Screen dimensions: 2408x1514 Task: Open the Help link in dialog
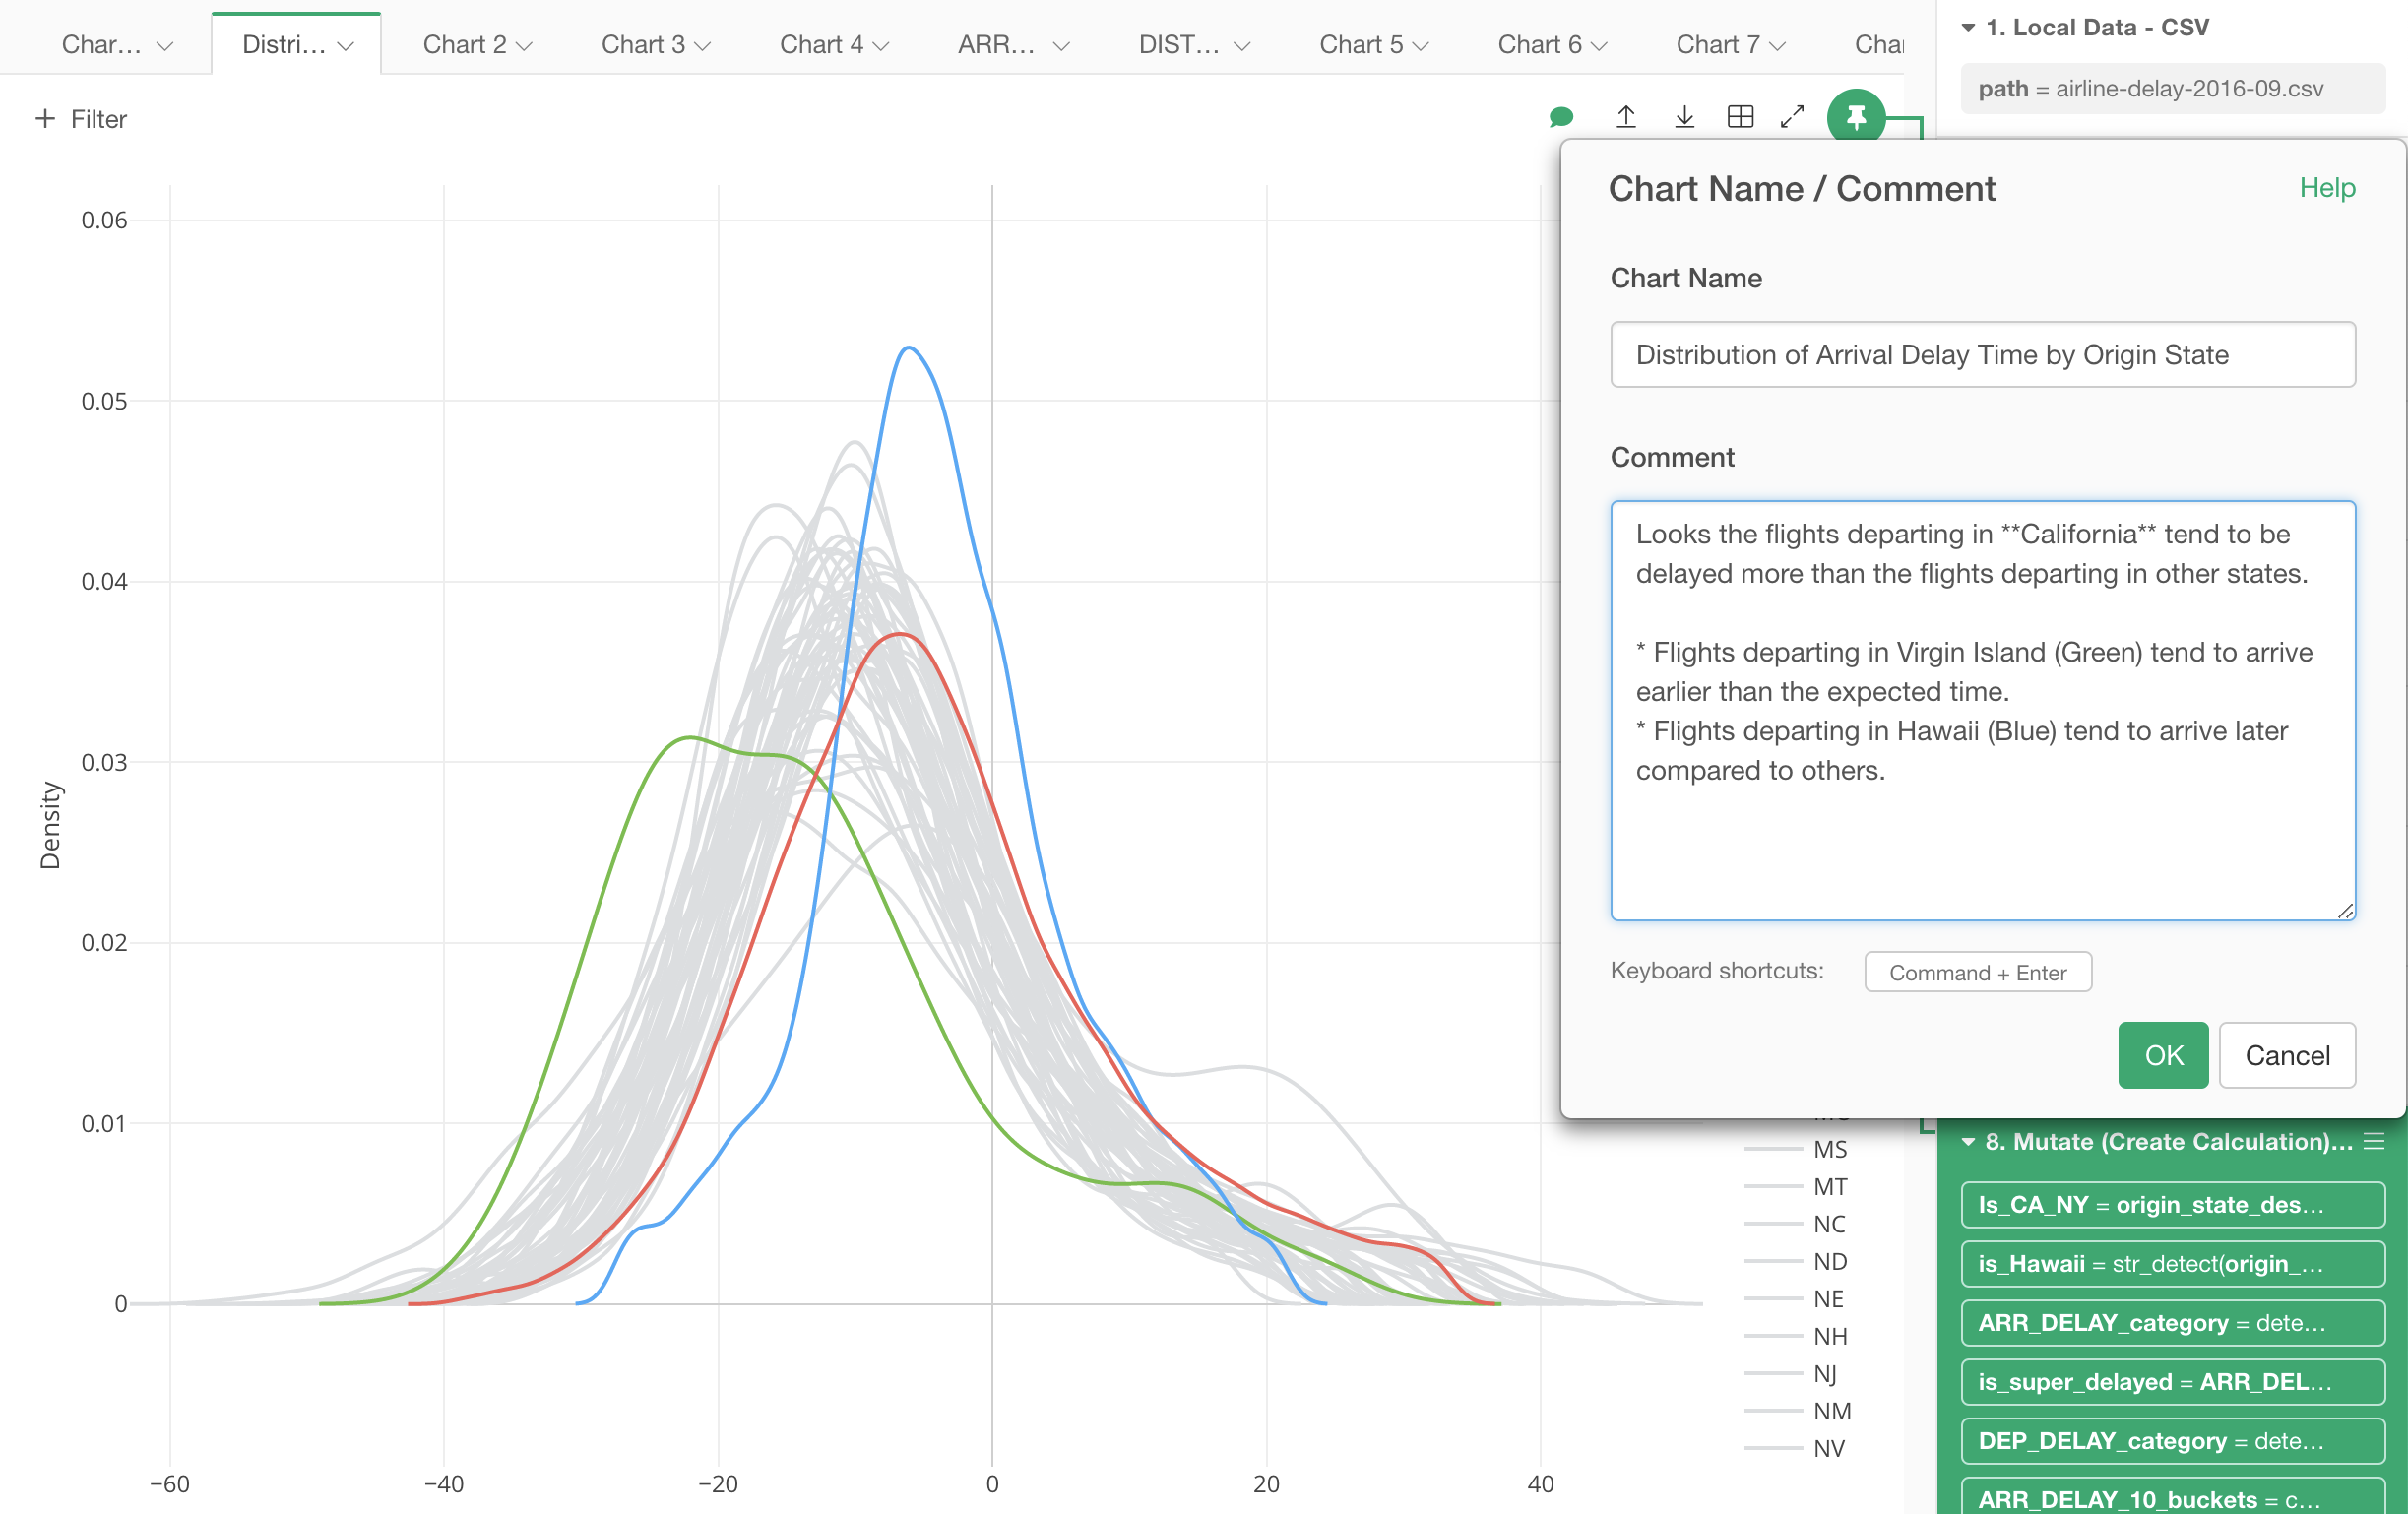[2326, 188]
